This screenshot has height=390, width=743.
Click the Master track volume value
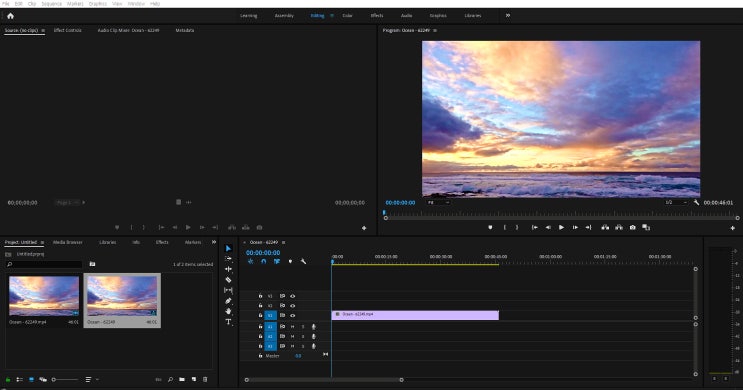point(298,356)
